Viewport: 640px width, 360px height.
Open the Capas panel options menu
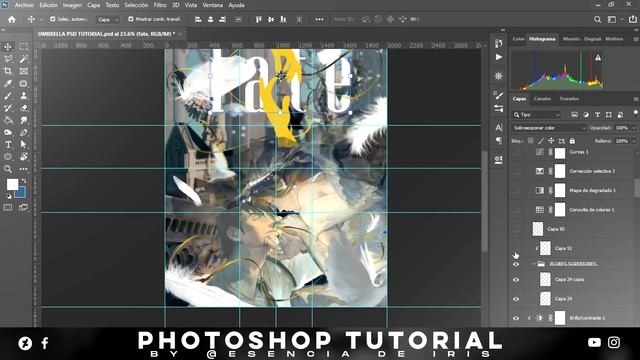coord(636,99)
